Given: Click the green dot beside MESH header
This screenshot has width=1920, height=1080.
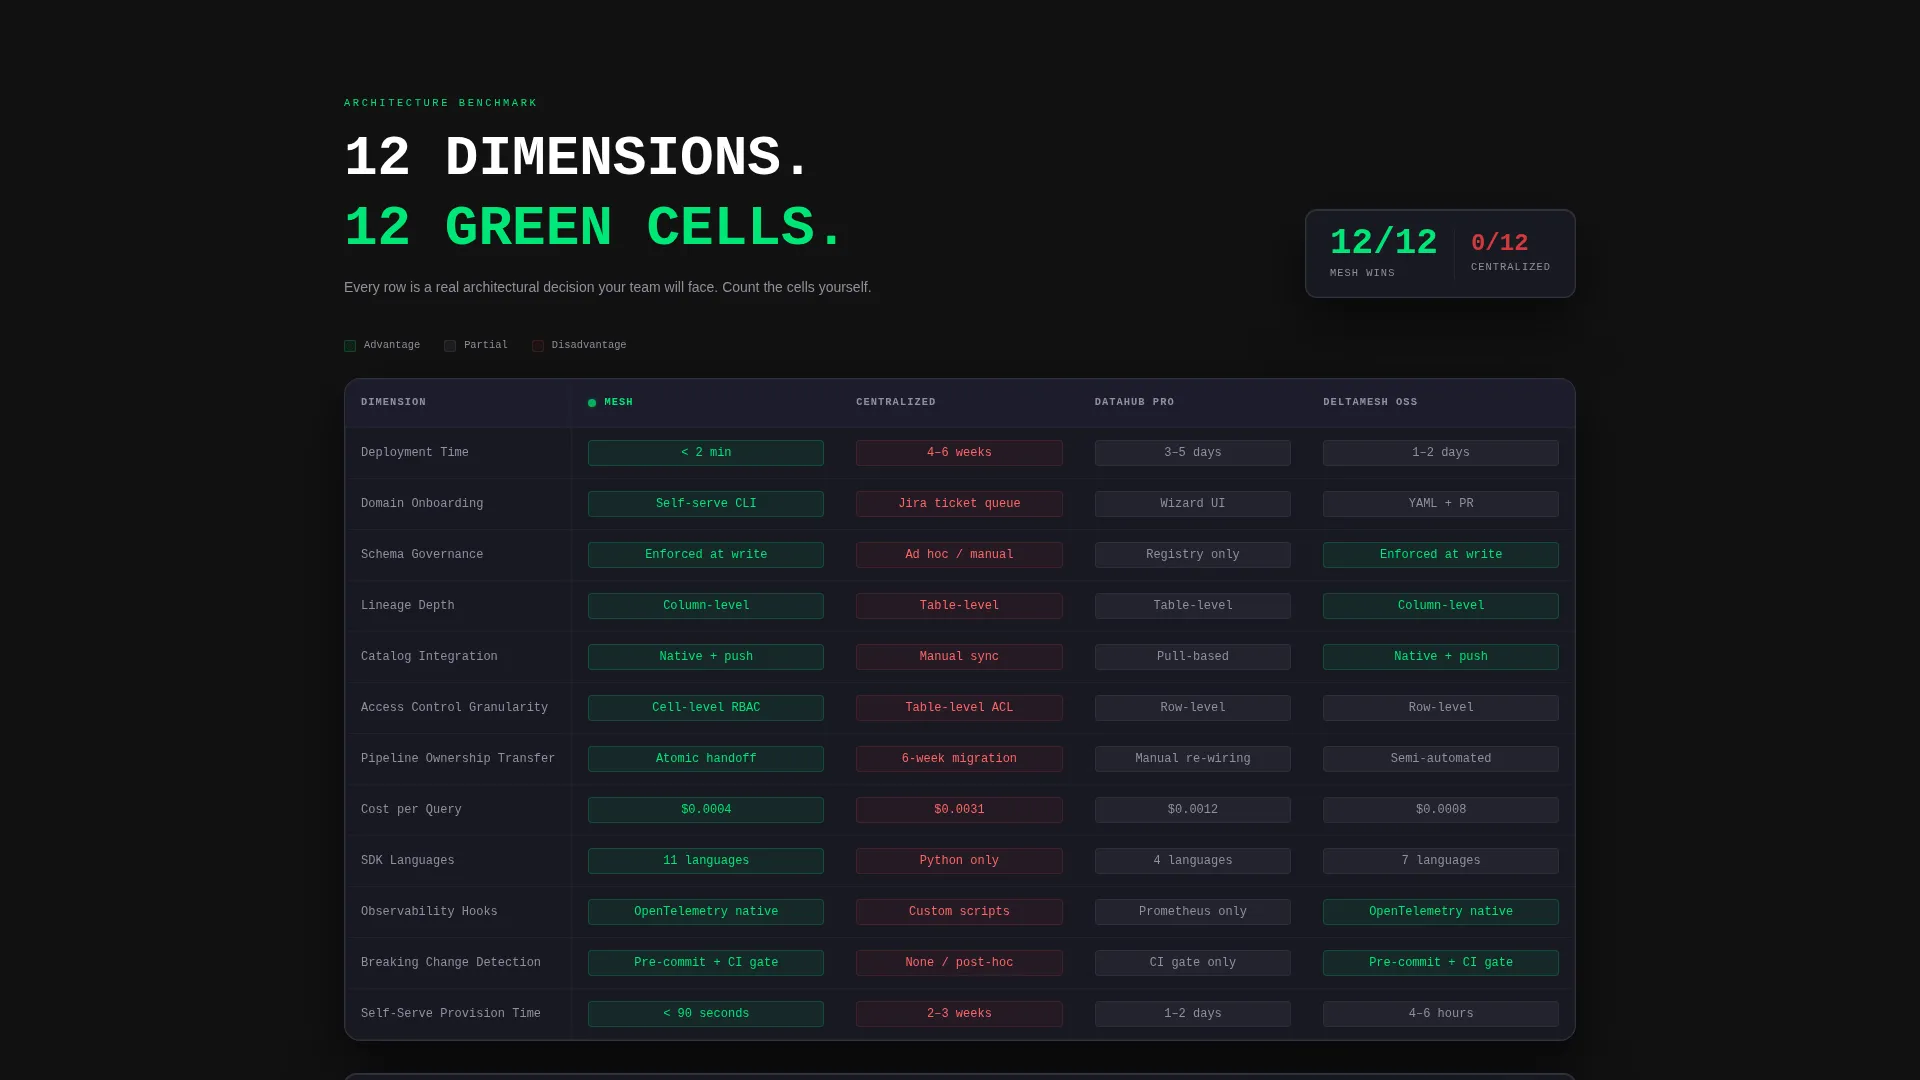Looking at the screenshot, I should click(592, 403).
